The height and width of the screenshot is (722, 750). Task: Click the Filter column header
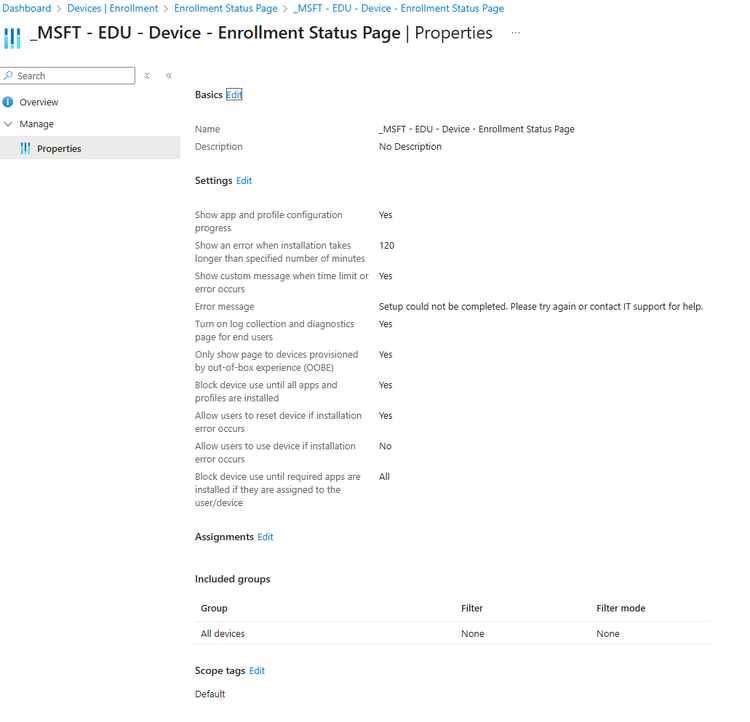[x=472, y=608]
